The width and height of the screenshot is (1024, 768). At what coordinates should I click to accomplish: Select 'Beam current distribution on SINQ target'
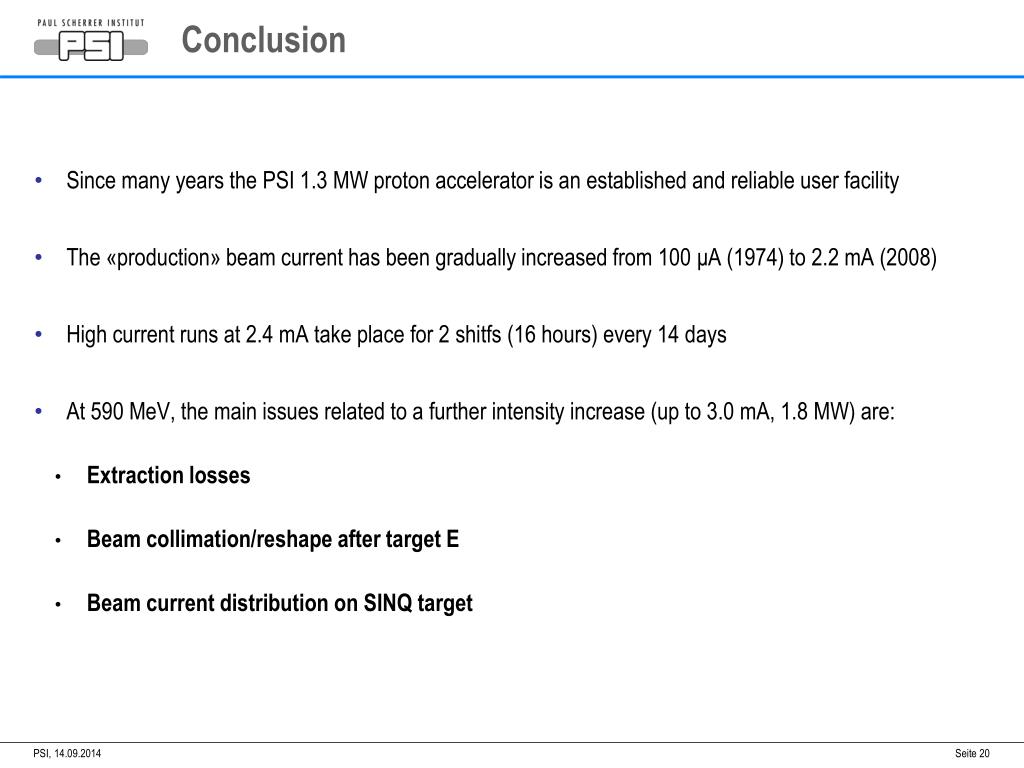[280, 603]
